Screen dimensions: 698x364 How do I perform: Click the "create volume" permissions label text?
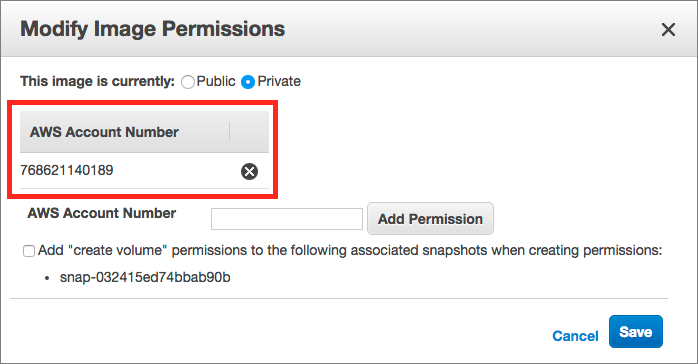pyautogui.click(x=350, y=251)
